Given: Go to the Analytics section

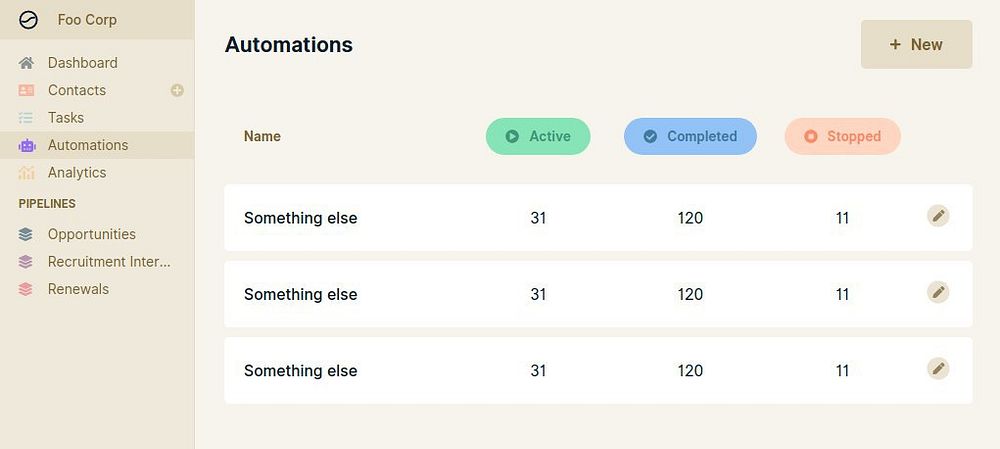Looking at the screenshot, I should 77,172.
